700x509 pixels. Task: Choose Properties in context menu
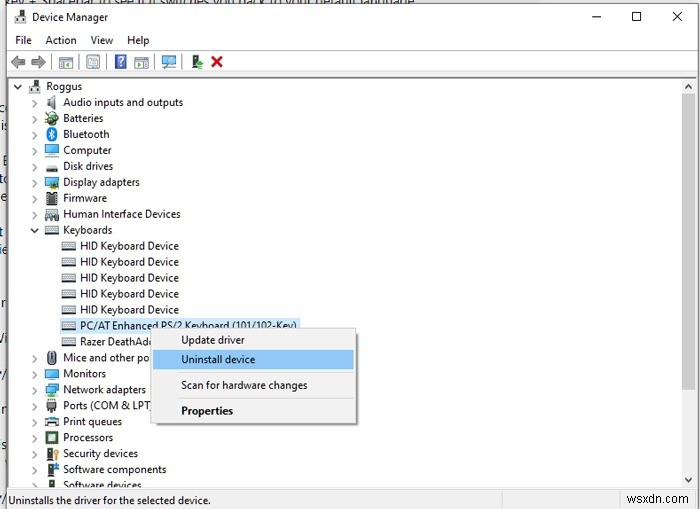pyautogui.click(x=253, y=411)
